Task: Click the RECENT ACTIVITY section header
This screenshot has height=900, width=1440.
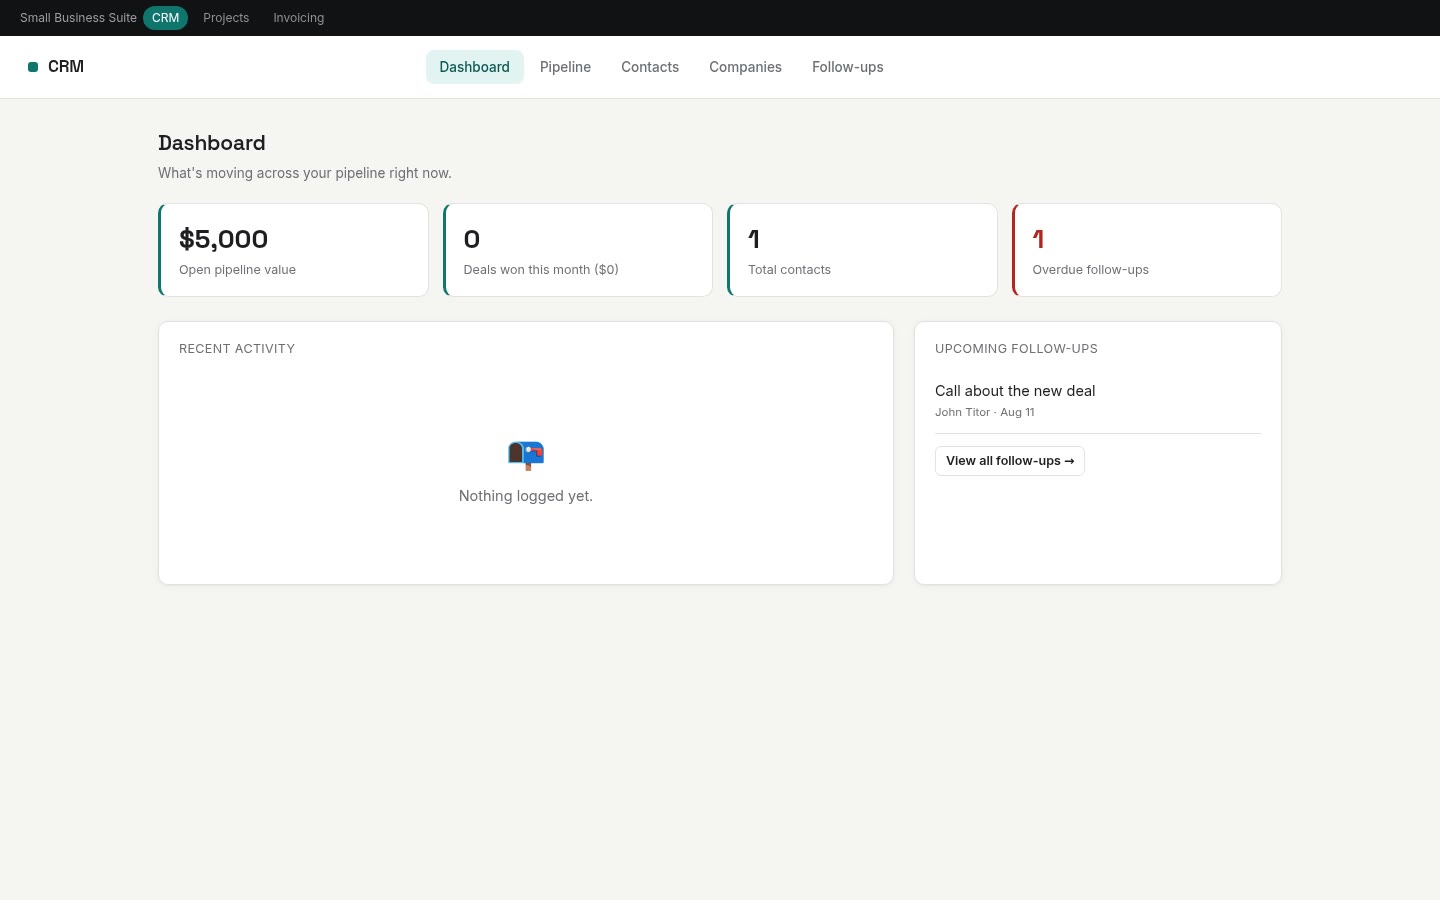Action: click(x=237, y=349)
